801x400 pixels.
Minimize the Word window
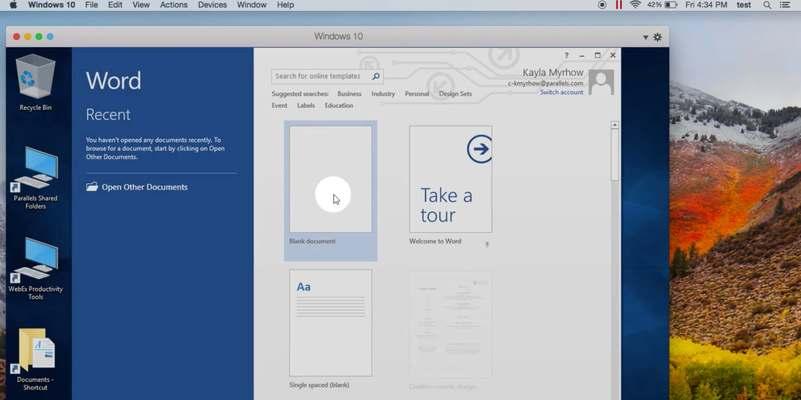(x=581, y=55)
